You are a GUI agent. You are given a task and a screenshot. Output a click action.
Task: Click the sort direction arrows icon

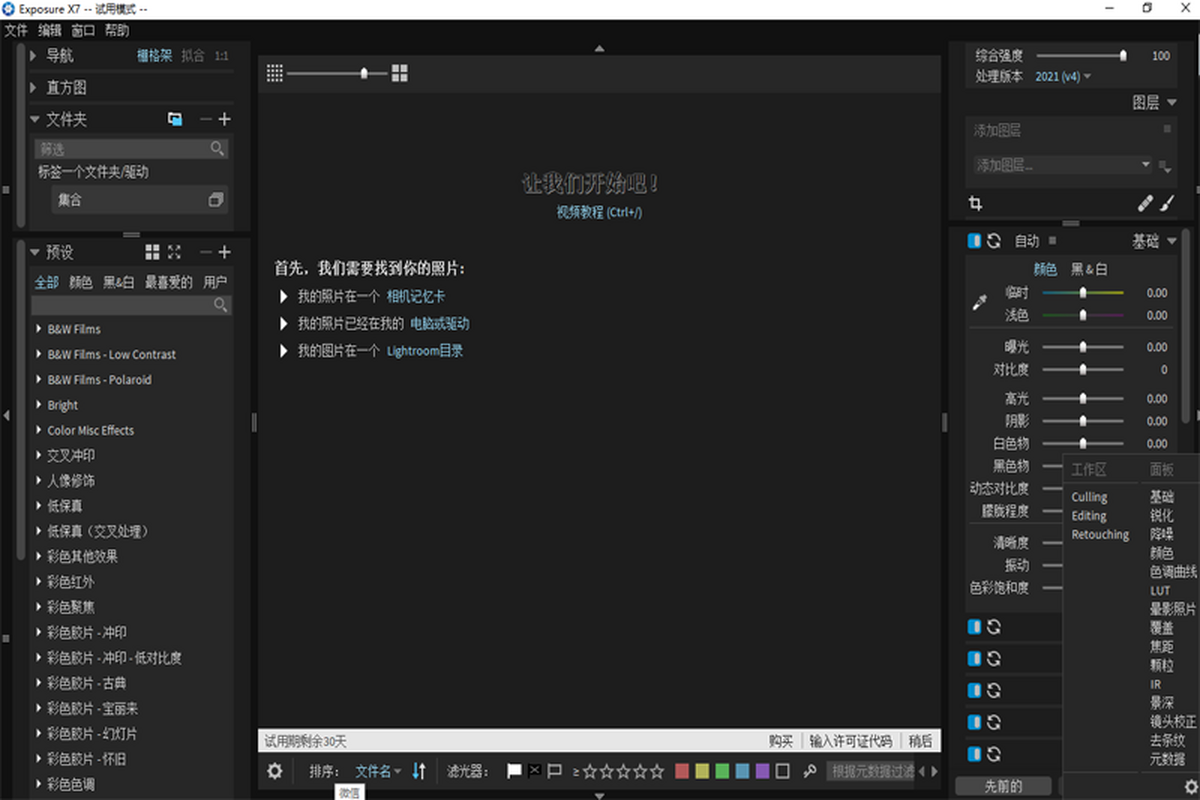pyautogui.click(x=419, y=771)
